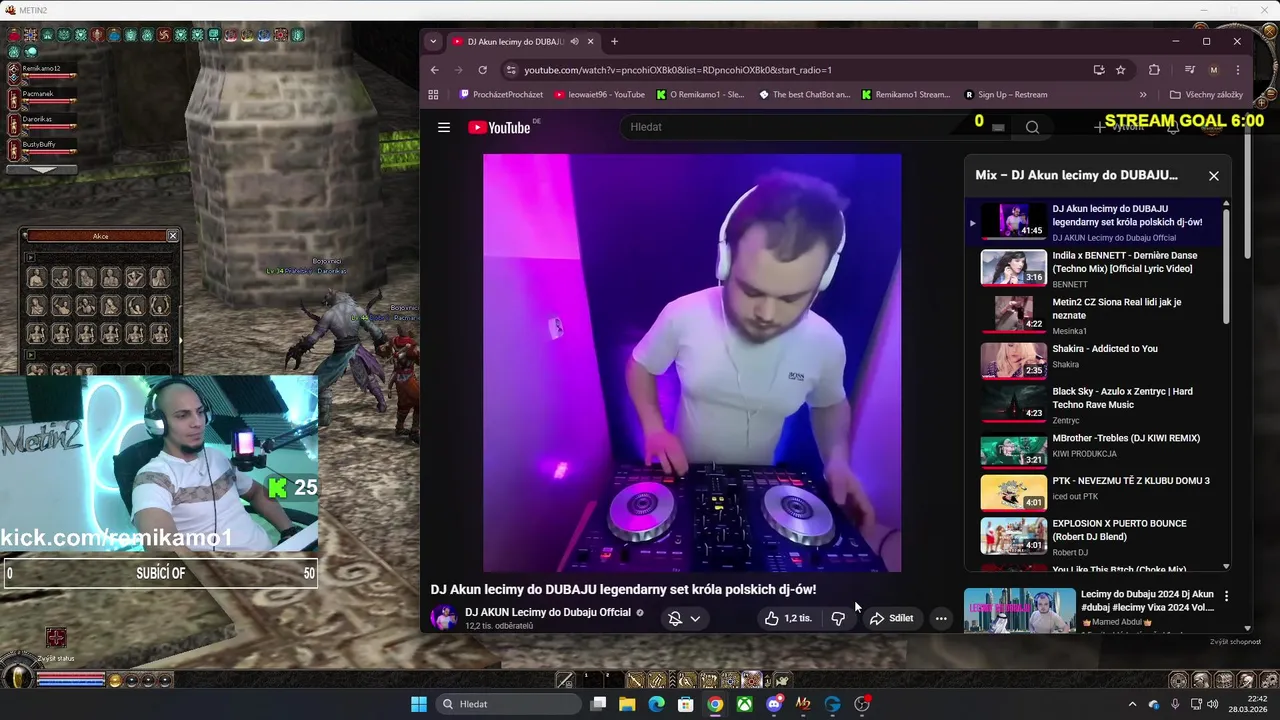Bookmark this page with the star icon
The height and width of the screenshot is (720, 1280).
click(1121, 70)
